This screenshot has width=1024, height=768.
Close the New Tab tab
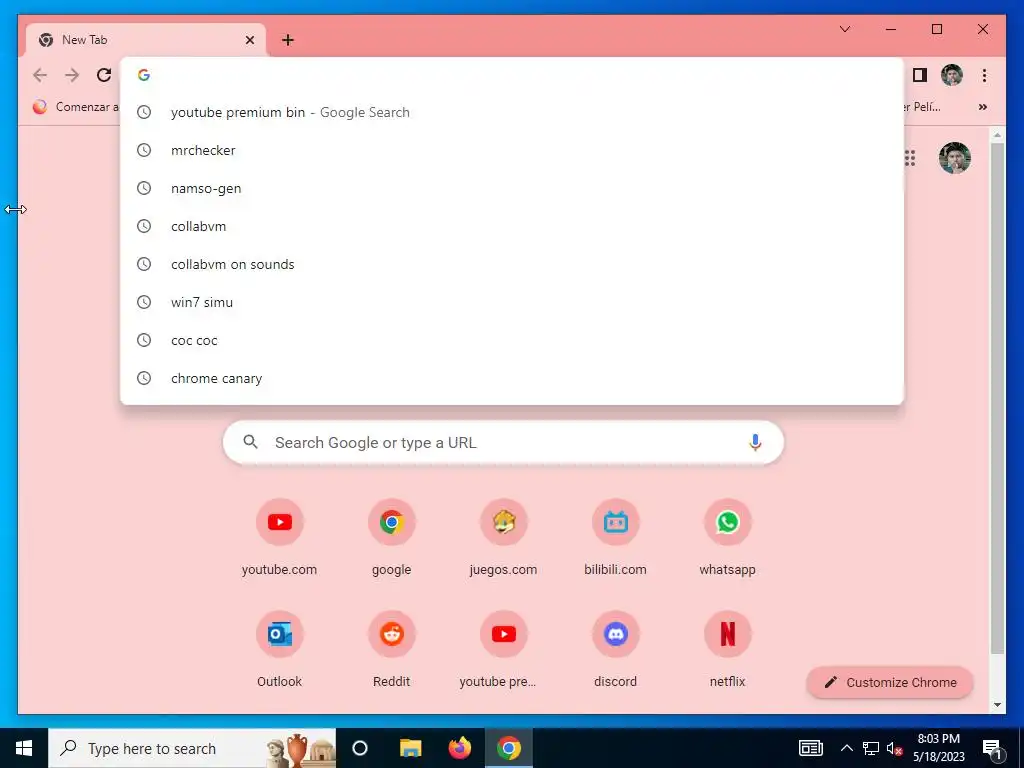[x=249, y=40]
